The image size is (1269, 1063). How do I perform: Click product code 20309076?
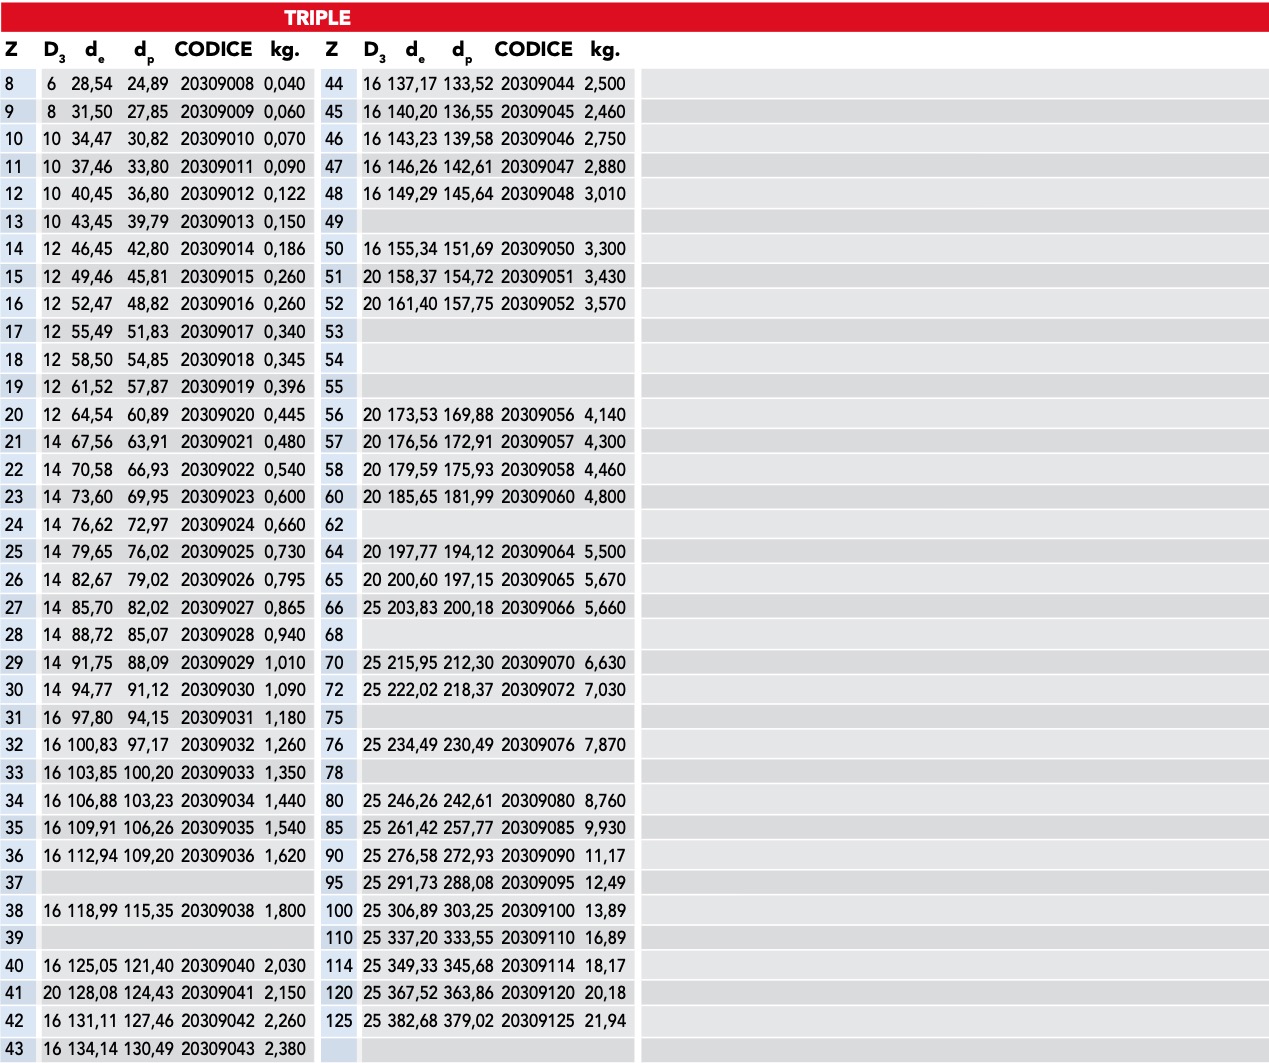(537, 745)
